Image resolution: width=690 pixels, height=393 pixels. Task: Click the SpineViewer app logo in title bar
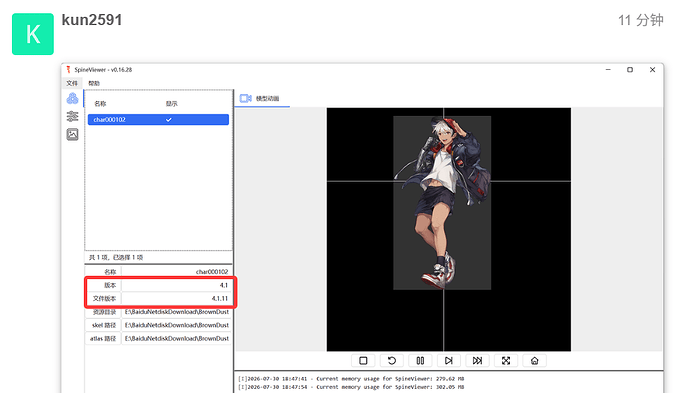click(68, 70)
